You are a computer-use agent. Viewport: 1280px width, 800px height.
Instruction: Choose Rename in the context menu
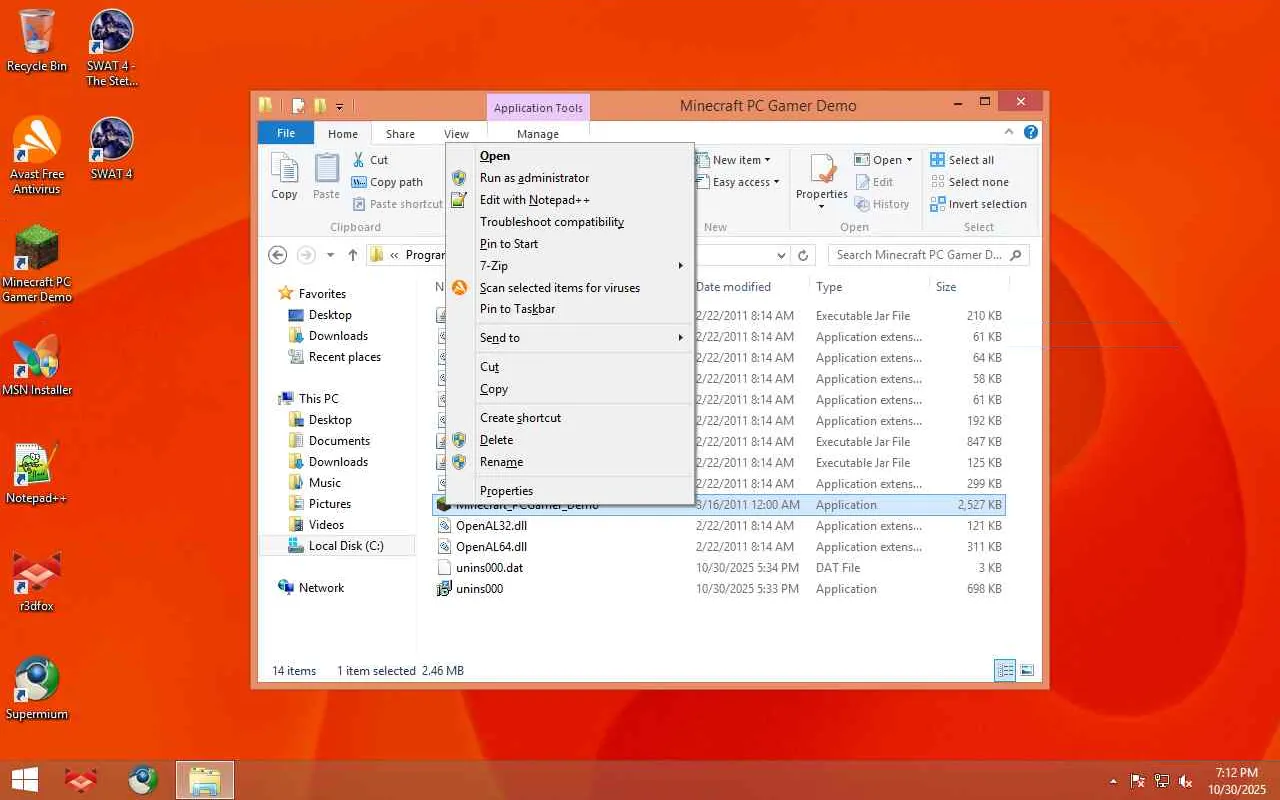(570, 462)
